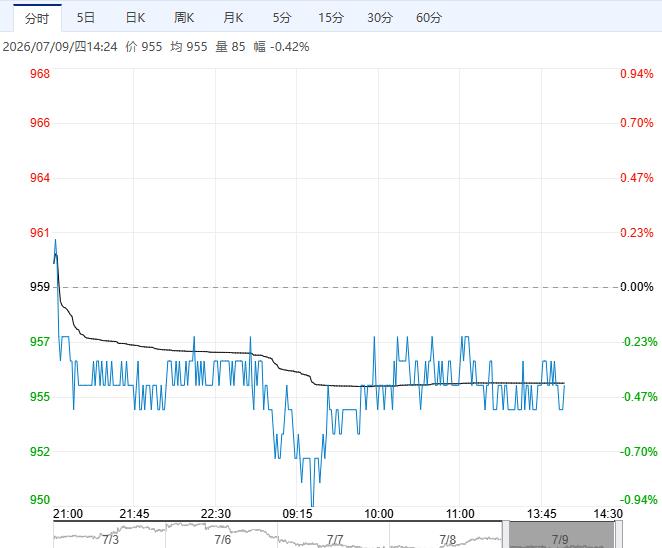The image size is (662, 548).
Task: Select the shaded 7/9 range in navigator
Action: pyautogui.click(x=562, y=535)
